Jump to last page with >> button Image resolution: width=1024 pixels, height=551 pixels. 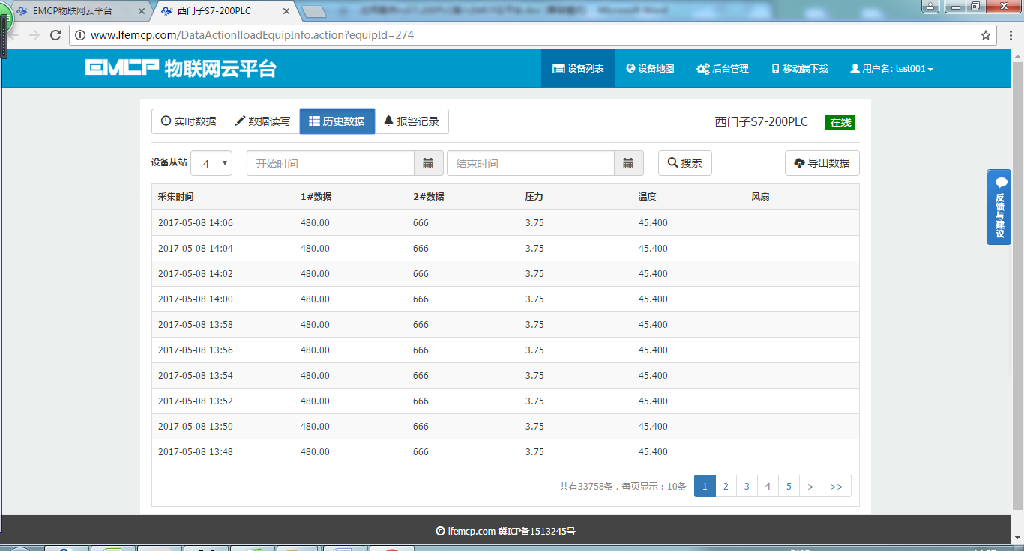pos(836,486)
